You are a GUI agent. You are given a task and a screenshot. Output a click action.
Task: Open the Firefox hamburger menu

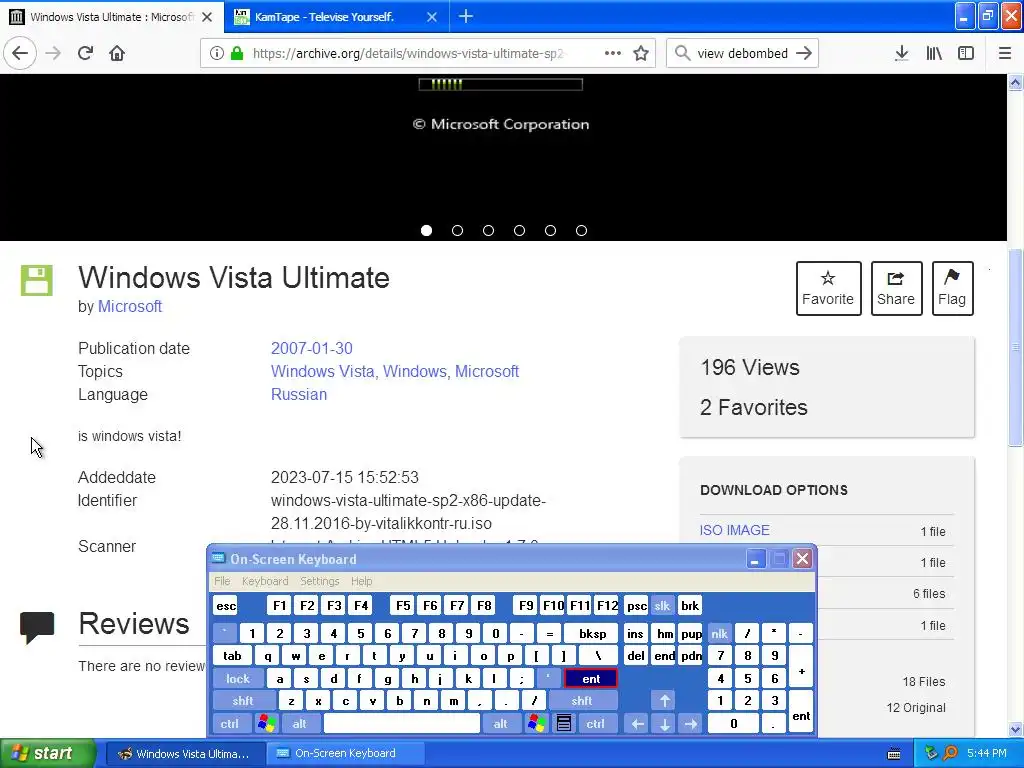coord(1005,53)
